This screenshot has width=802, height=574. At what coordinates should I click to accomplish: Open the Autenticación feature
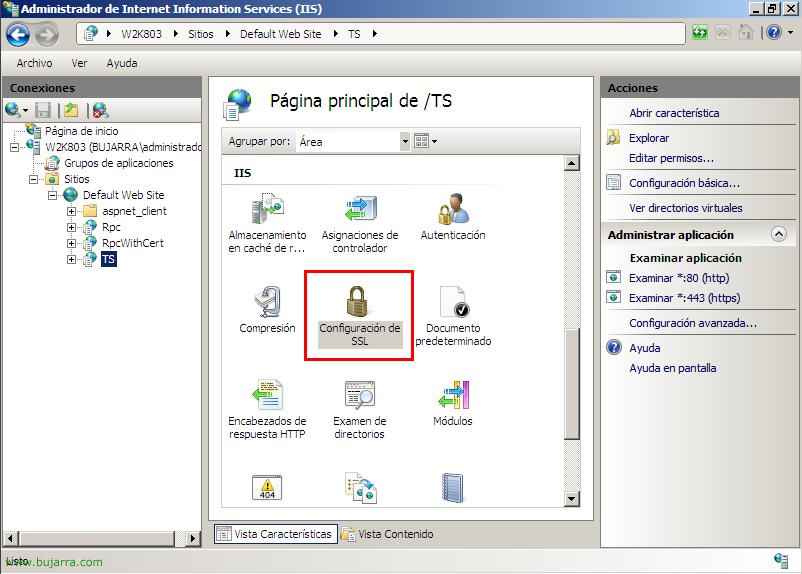tap(453, 217)
